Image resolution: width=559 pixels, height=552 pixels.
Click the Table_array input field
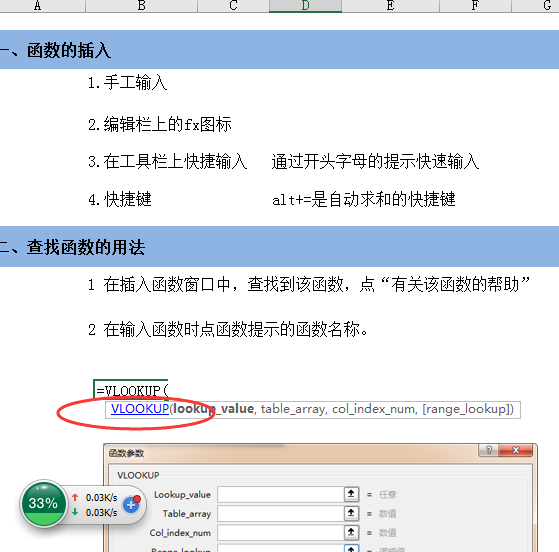[281, 513]
